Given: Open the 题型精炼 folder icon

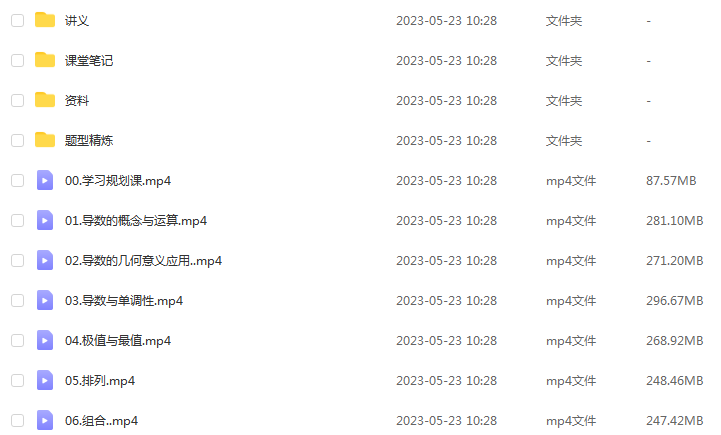Looking at the screenshot, I should click(45, 140).
